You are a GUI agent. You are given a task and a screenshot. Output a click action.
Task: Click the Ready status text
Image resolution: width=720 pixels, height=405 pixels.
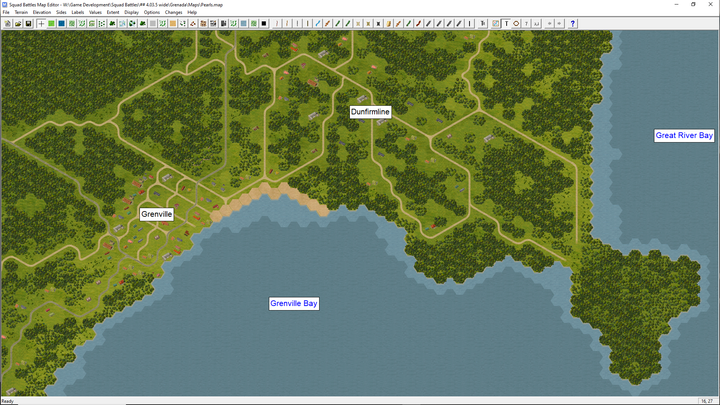coord(8,401)
